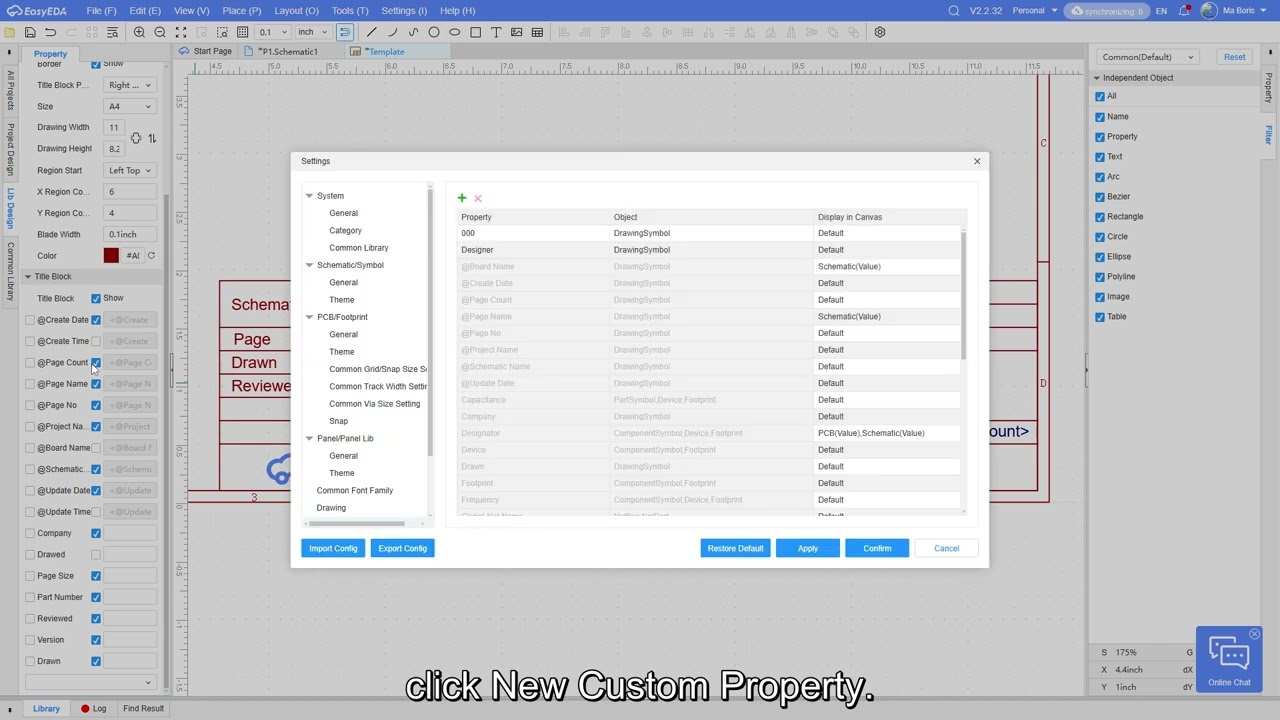The height and width of the screenshot is (720, 1280).
Task: Toggle the @Create Date visibility checkbox
Action: point(96,320)
